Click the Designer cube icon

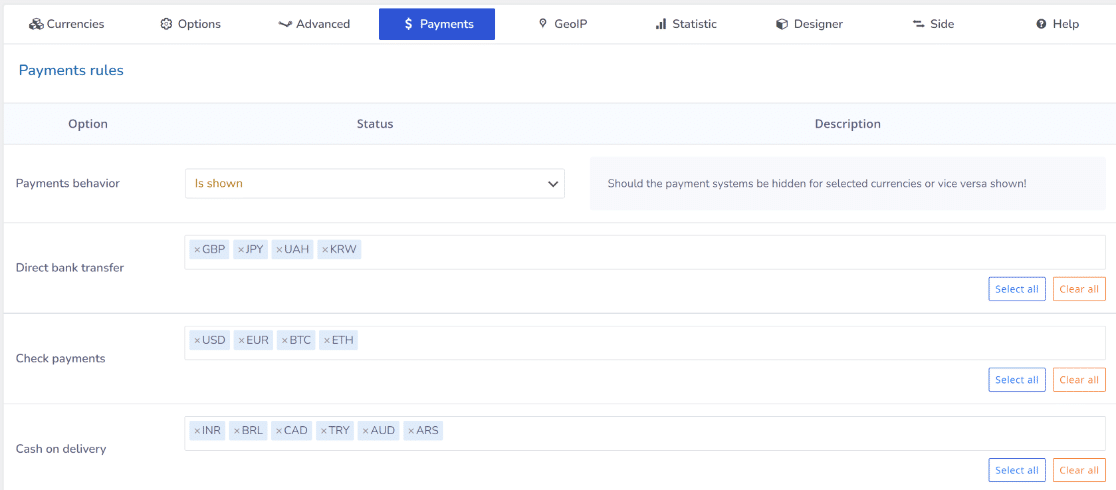tap(781, 24)
